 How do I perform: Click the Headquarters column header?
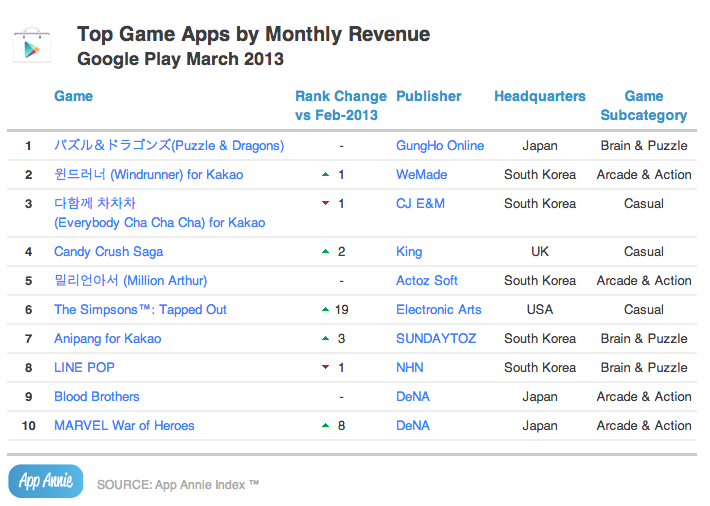point(540,96)
